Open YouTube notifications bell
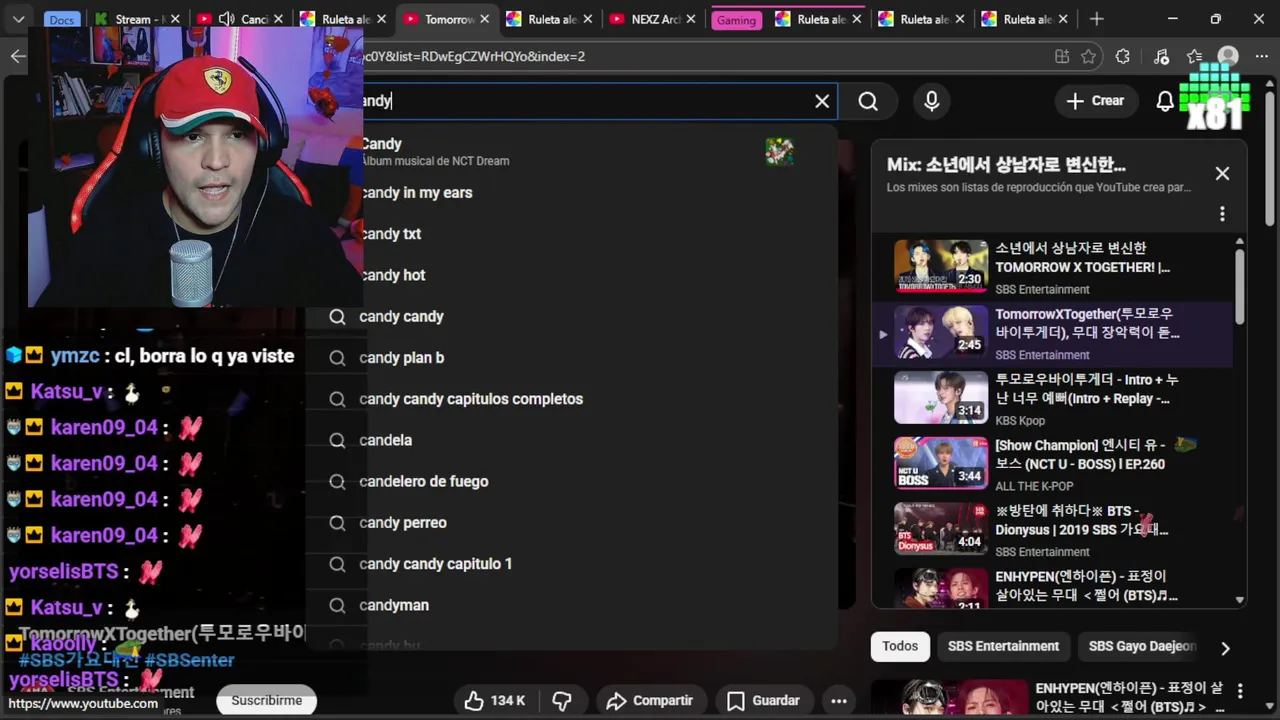The height and width of the screenshot is (720, 1280). tap(1165, 101)
